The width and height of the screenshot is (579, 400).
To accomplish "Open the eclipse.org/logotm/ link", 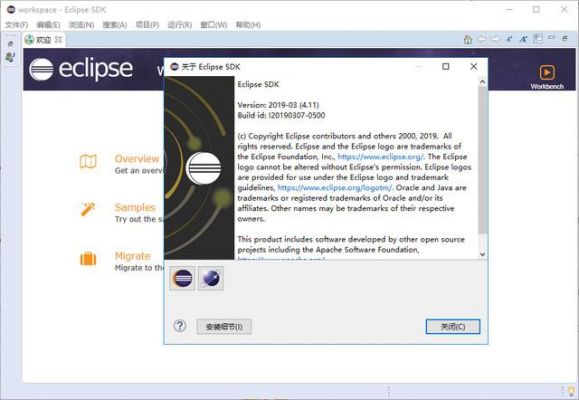I will tap(335, 188).
